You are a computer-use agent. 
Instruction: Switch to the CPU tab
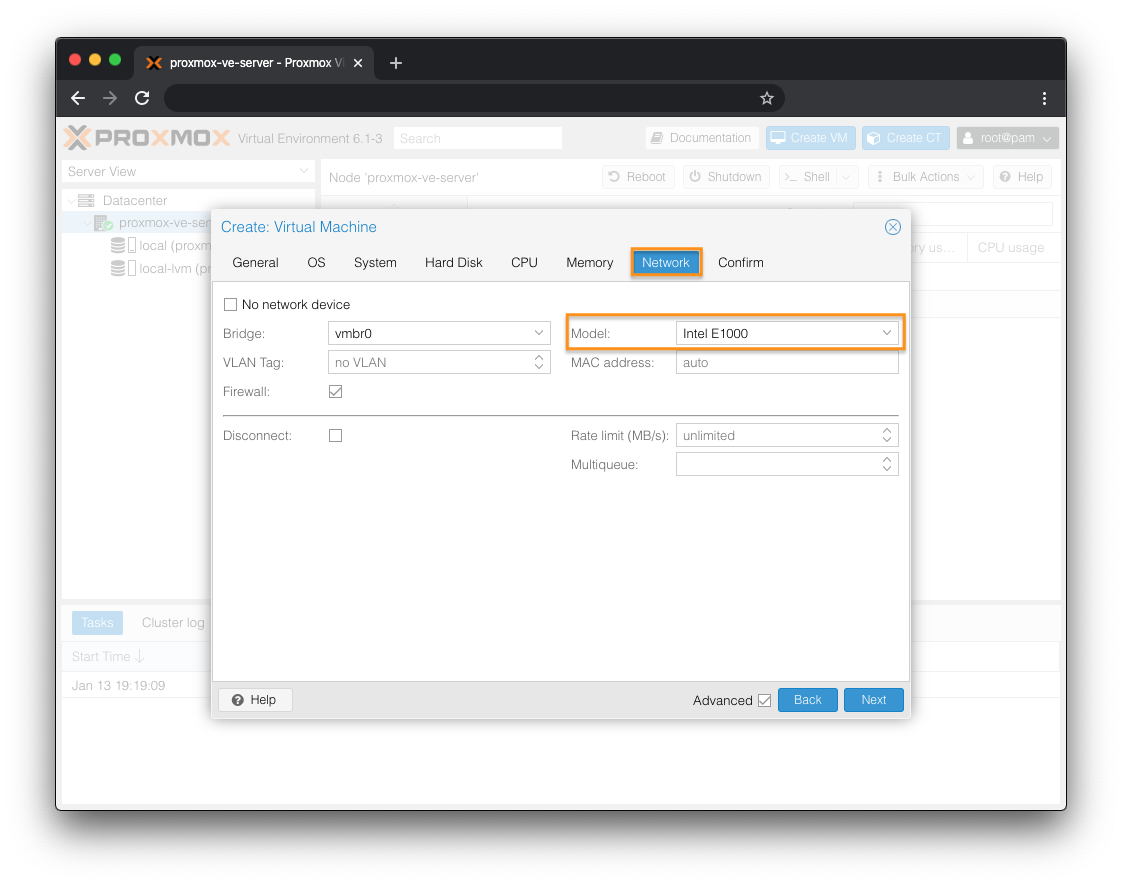point(524,263)
